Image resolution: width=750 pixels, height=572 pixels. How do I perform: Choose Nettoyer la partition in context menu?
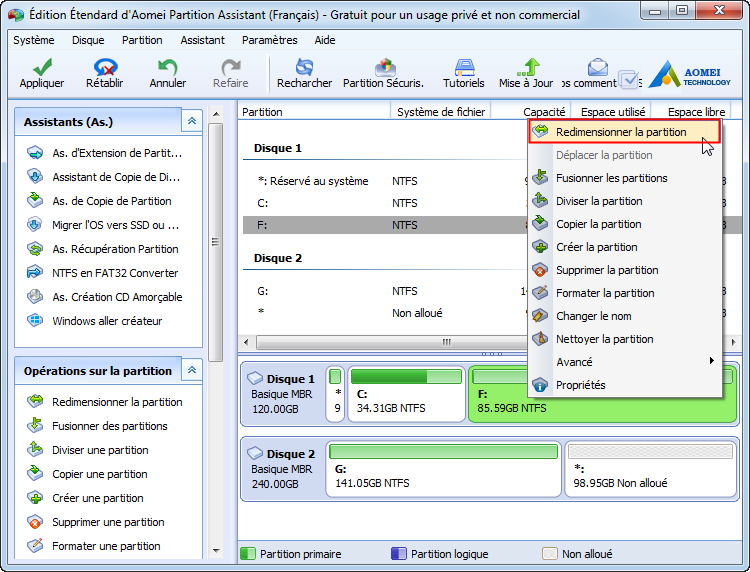coord(624,339)
